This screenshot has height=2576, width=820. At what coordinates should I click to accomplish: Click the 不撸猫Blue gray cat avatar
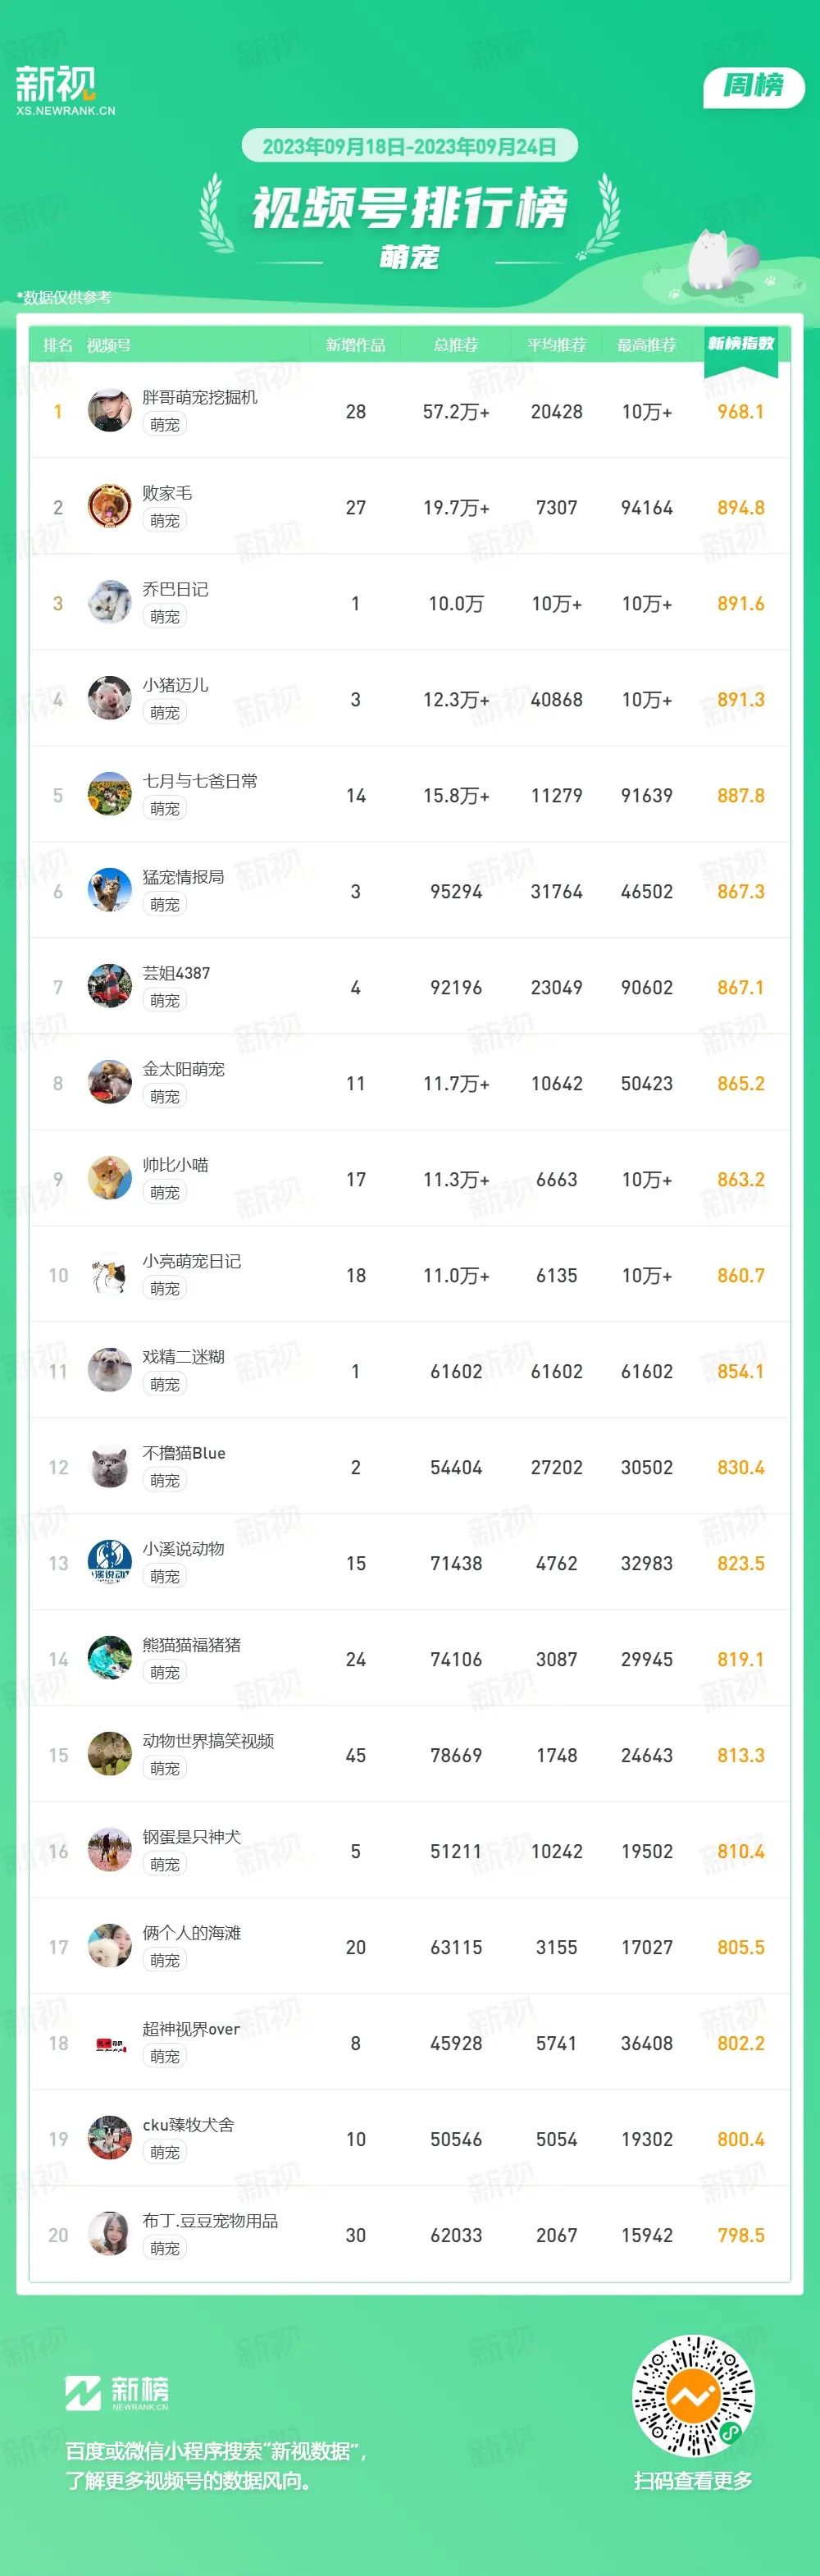[x=109, y=1467]
